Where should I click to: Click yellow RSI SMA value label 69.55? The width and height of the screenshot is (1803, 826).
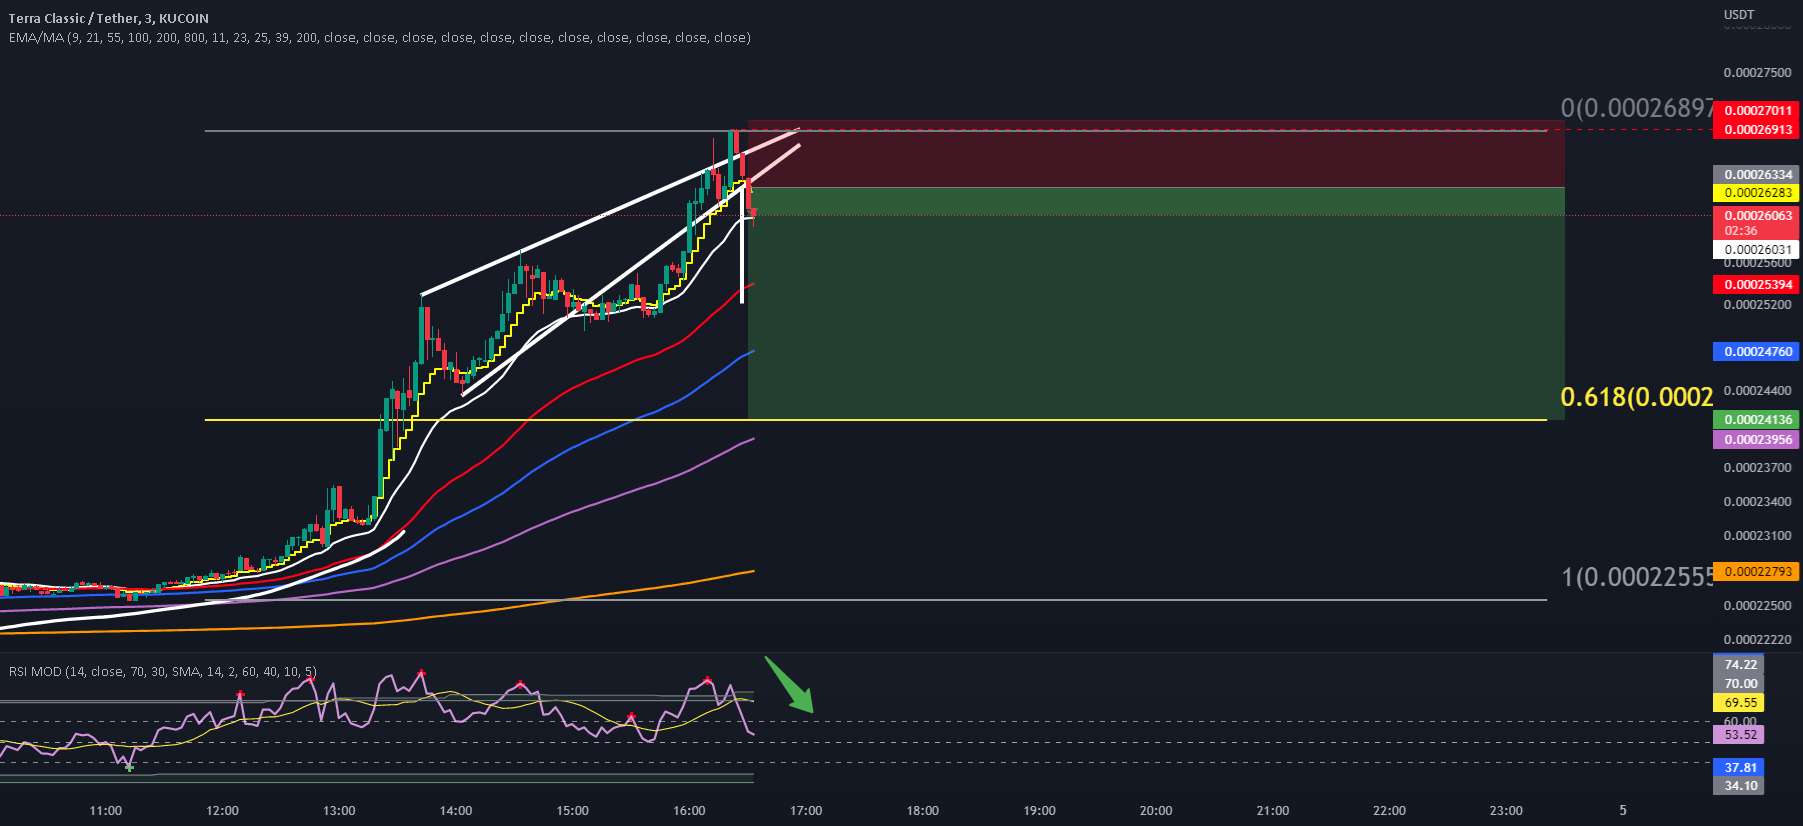[x=1740, y=702]
